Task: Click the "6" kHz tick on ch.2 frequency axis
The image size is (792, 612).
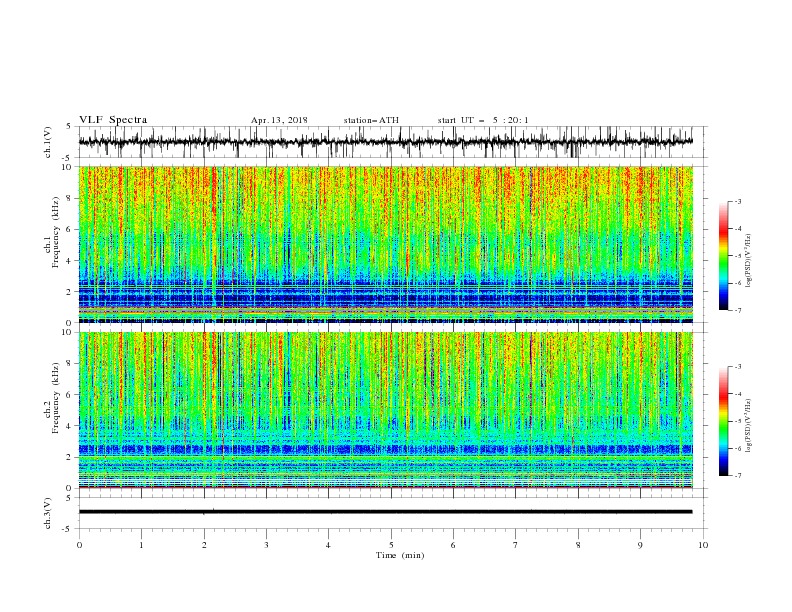Action: pos(70,395)
